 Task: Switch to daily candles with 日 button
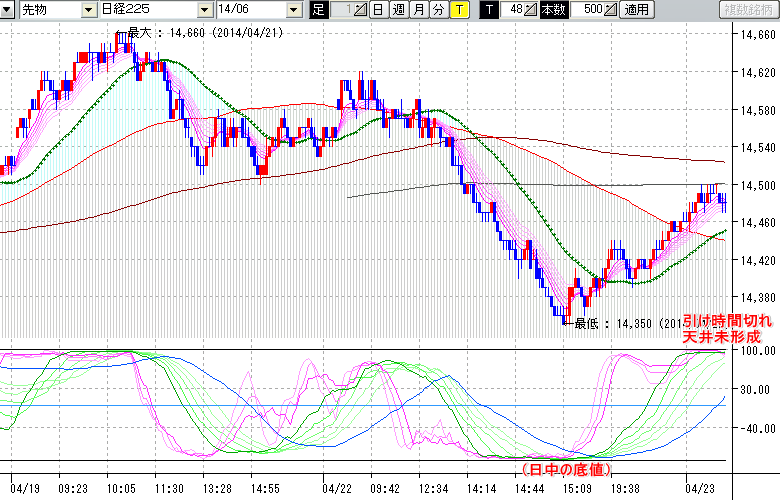click(378, 10)
